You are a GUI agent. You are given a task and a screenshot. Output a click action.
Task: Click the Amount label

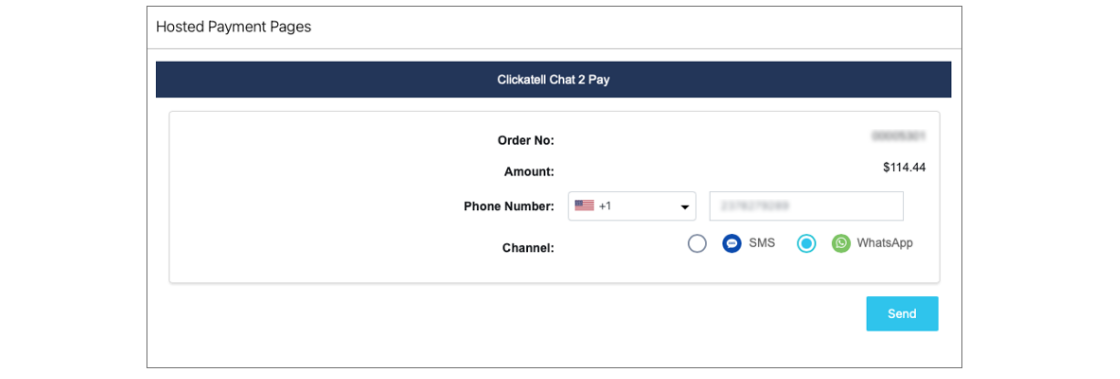coord(529,172)
